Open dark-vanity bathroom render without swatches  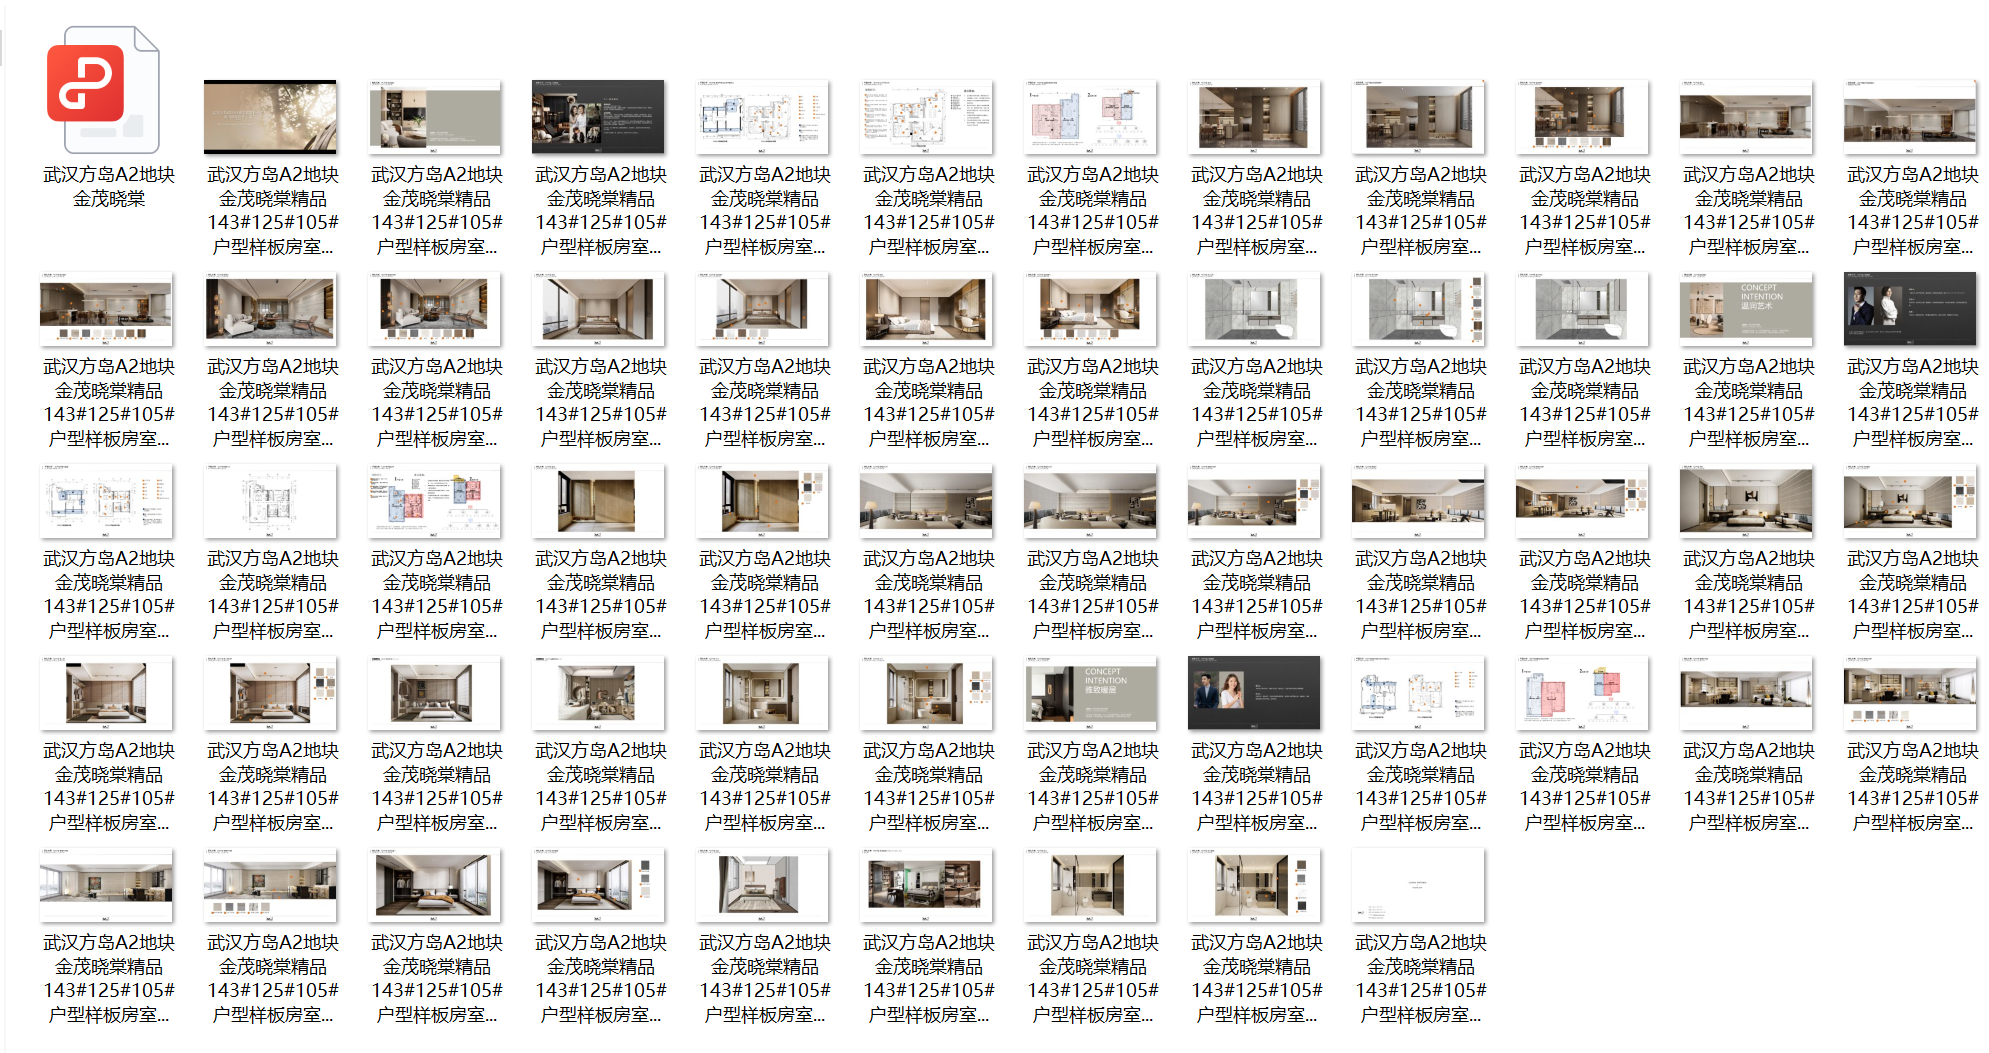coord(1090,885)
